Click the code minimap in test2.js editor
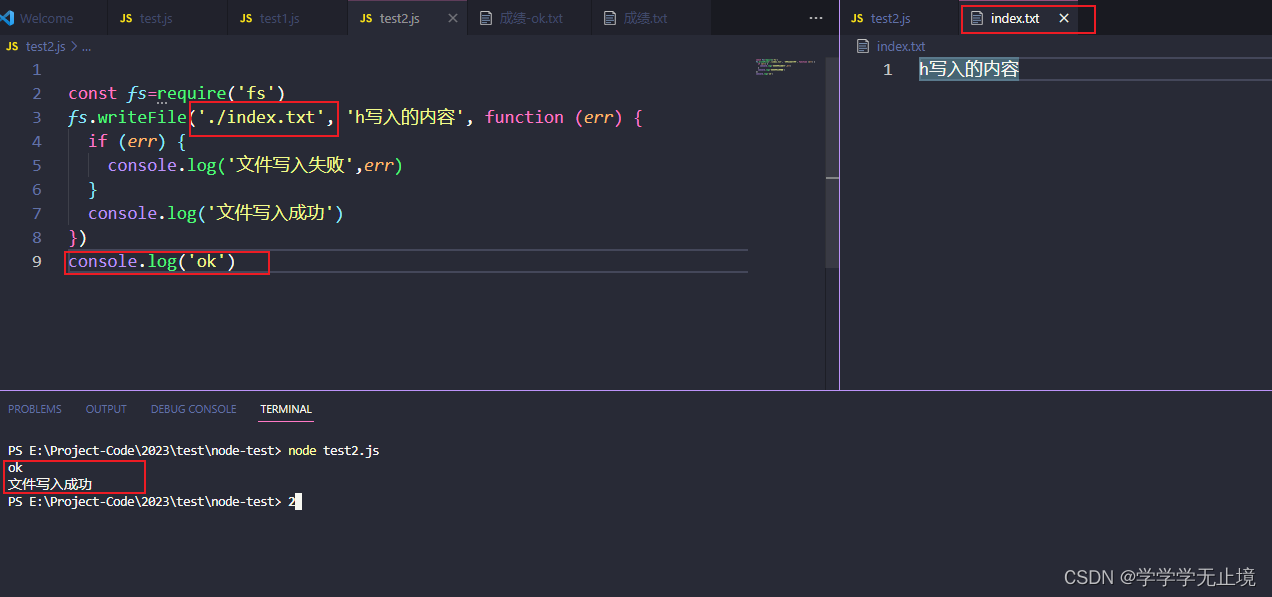1272x597 pixels. point(785,68)
